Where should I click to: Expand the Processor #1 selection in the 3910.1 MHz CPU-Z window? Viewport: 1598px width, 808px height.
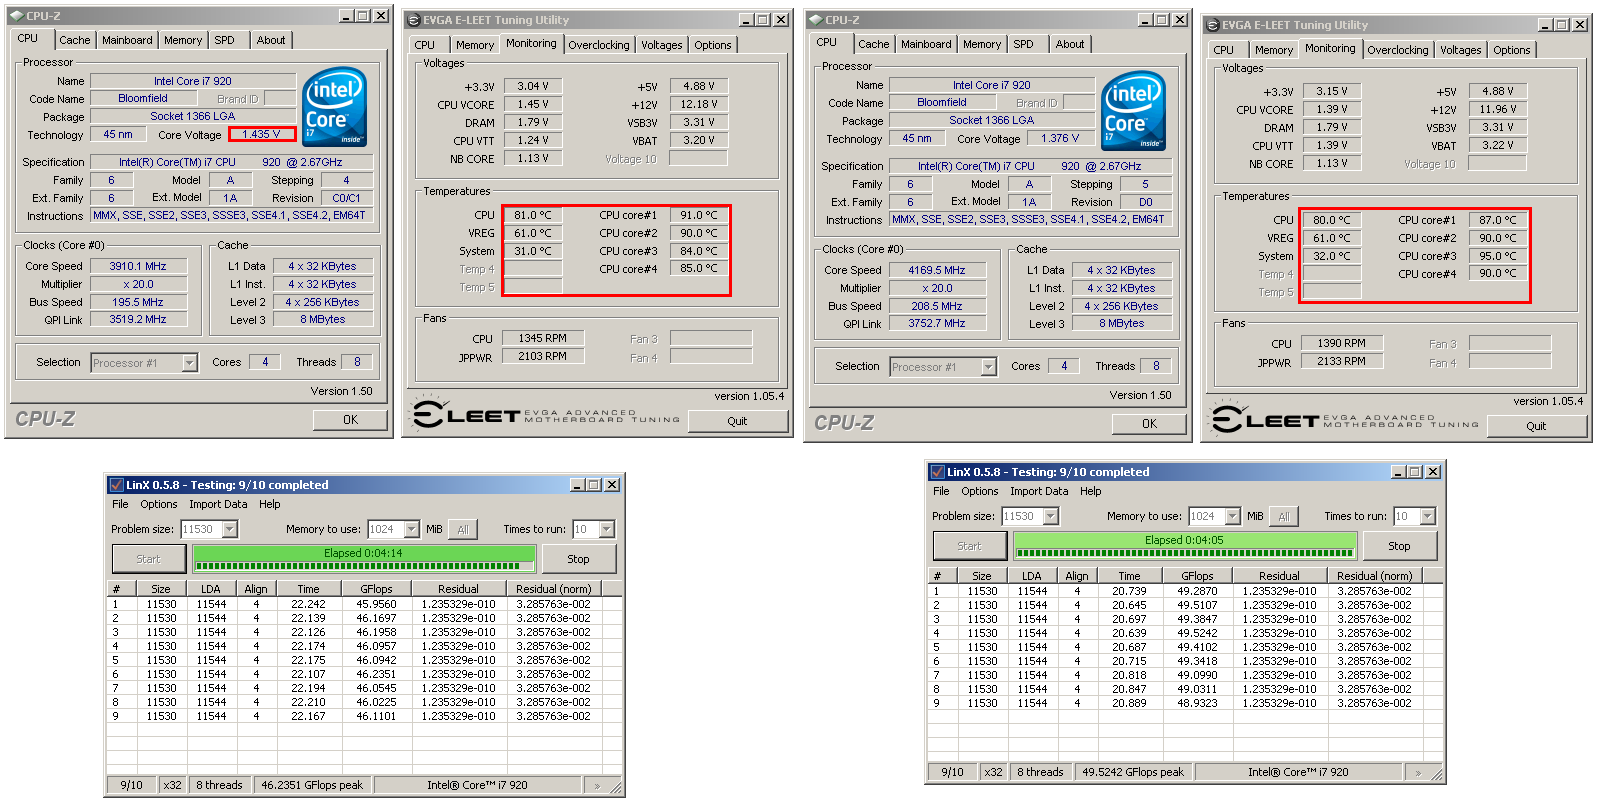pyautogui.click(x=190, y=363)
